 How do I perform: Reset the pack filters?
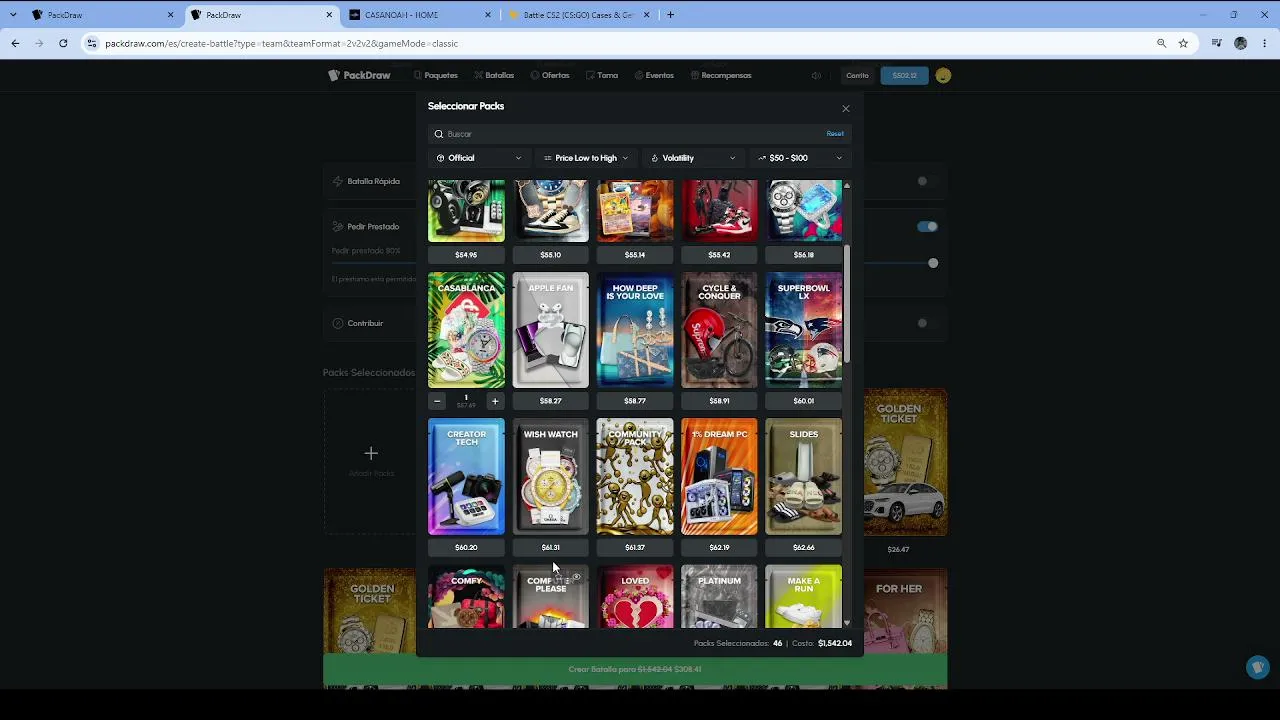tap(835, 134)
